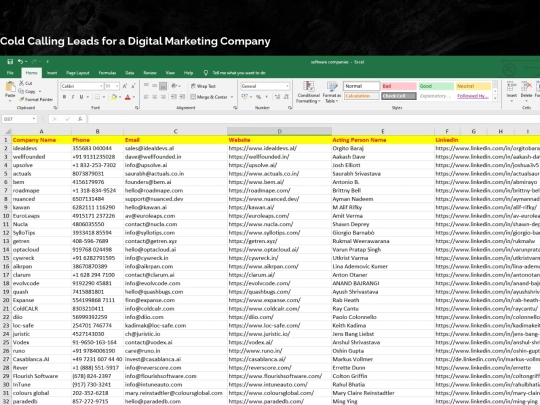This screenshot has height=405, width=540.
Task: Toggle Wrap Text
Action: [203, 86]
